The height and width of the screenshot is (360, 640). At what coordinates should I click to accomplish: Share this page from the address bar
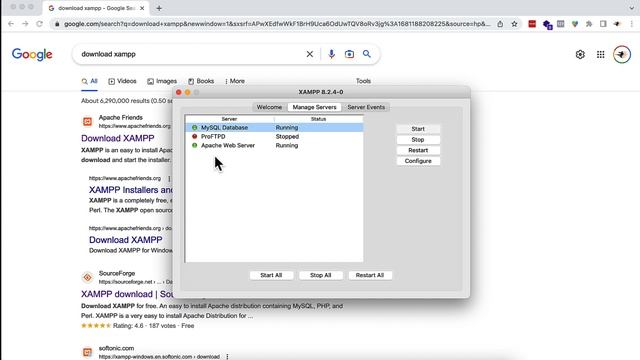(500, 24)
